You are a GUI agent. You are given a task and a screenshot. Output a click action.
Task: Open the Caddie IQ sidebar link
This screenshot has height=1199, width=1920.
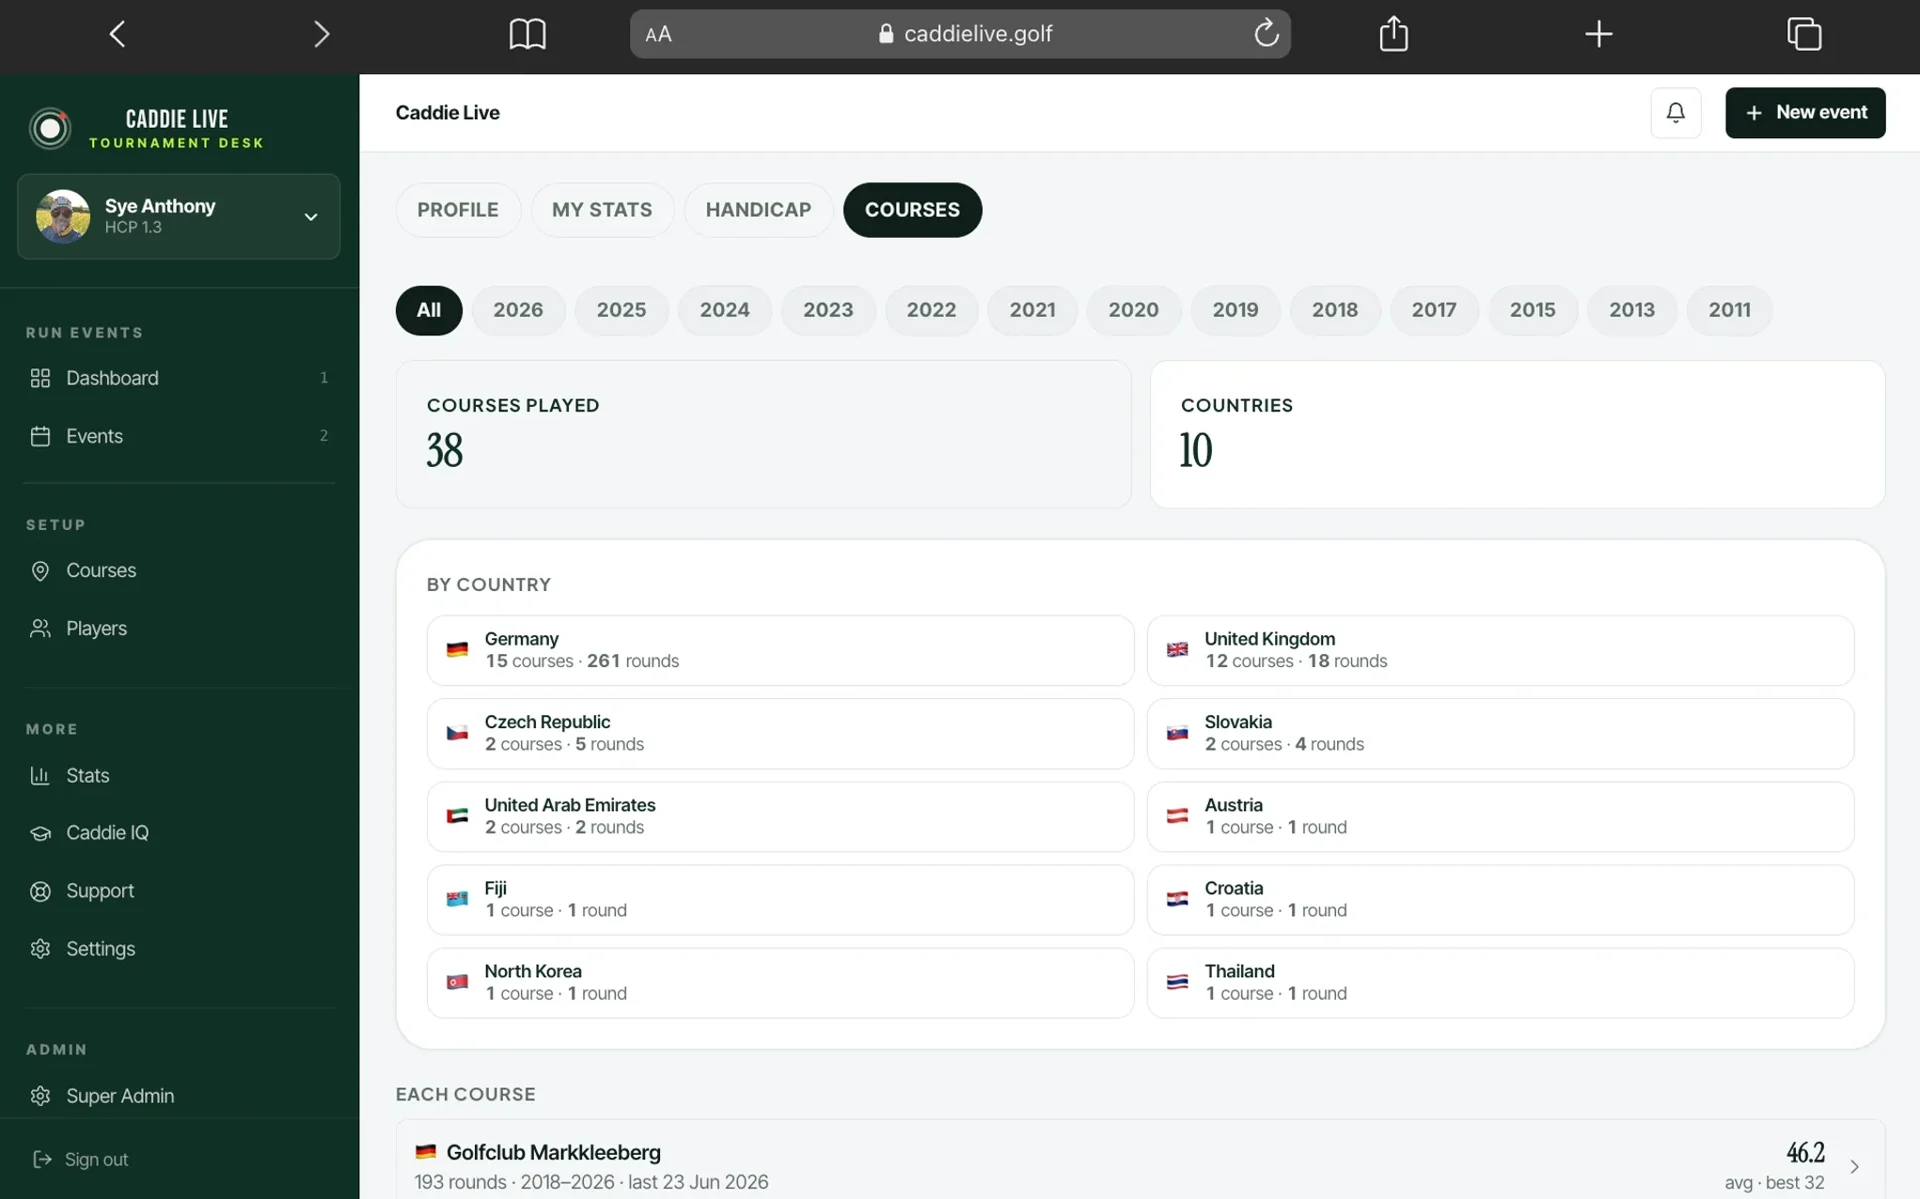click(x=178, y=832)
